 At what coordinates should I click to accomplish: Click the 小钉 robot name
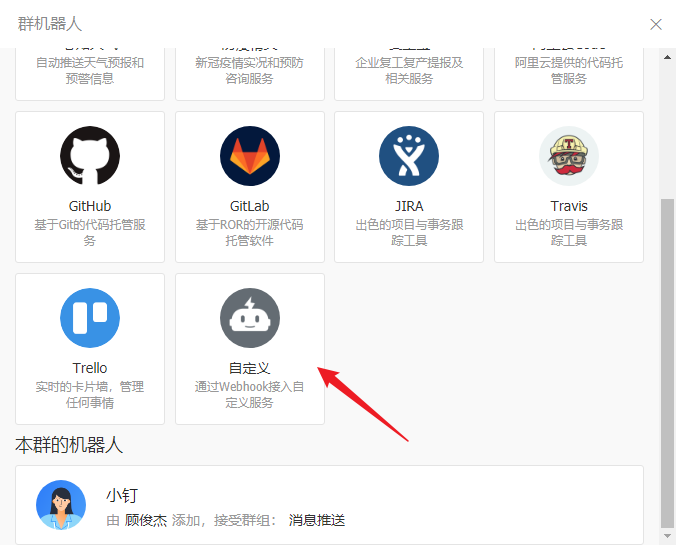[122, 495]
